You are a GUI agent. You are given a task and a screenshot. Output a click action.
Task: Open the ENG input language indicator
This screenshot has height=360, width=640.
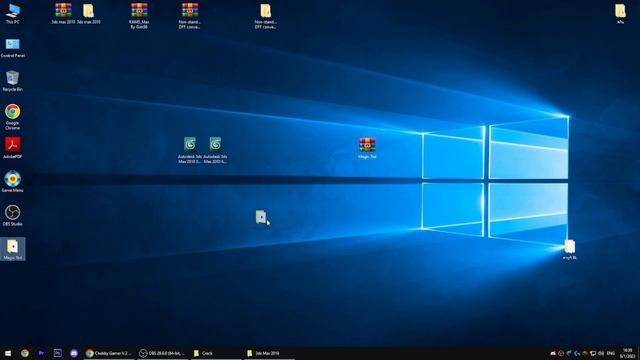[x=611, y=353]
